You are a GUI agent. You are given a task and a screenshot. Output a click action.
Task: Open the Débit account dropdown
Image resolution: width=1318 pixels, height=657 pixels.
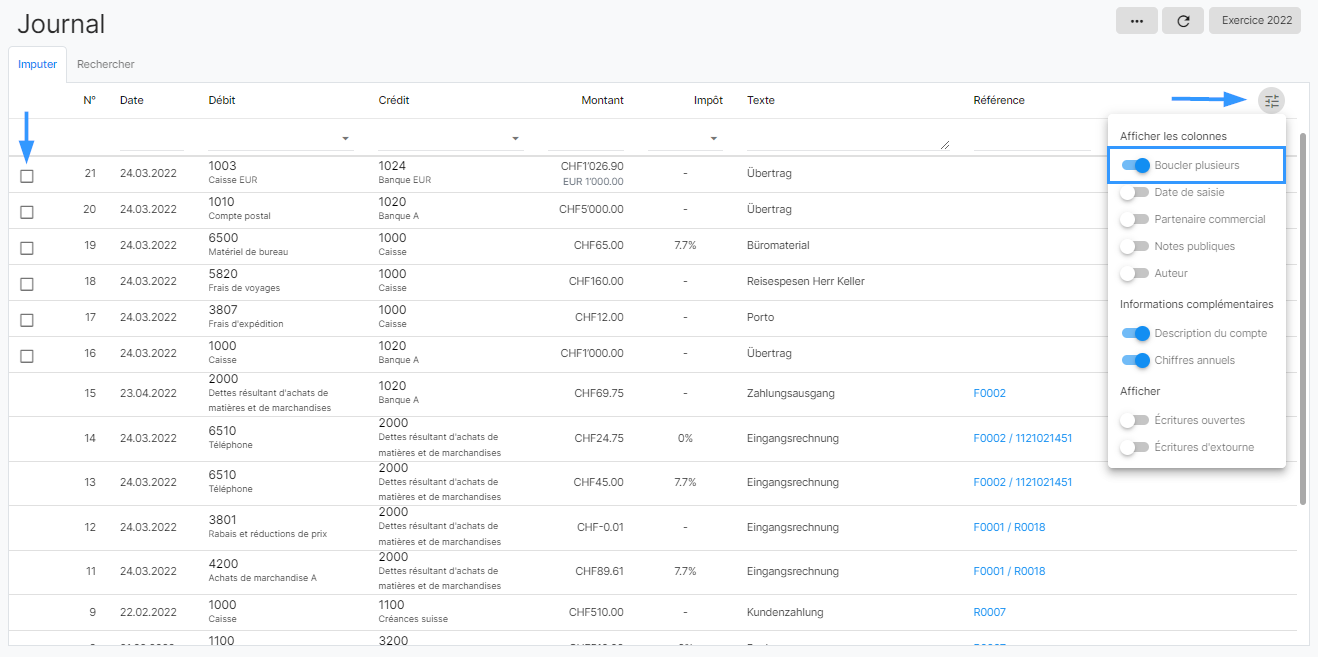coord(281,138)
